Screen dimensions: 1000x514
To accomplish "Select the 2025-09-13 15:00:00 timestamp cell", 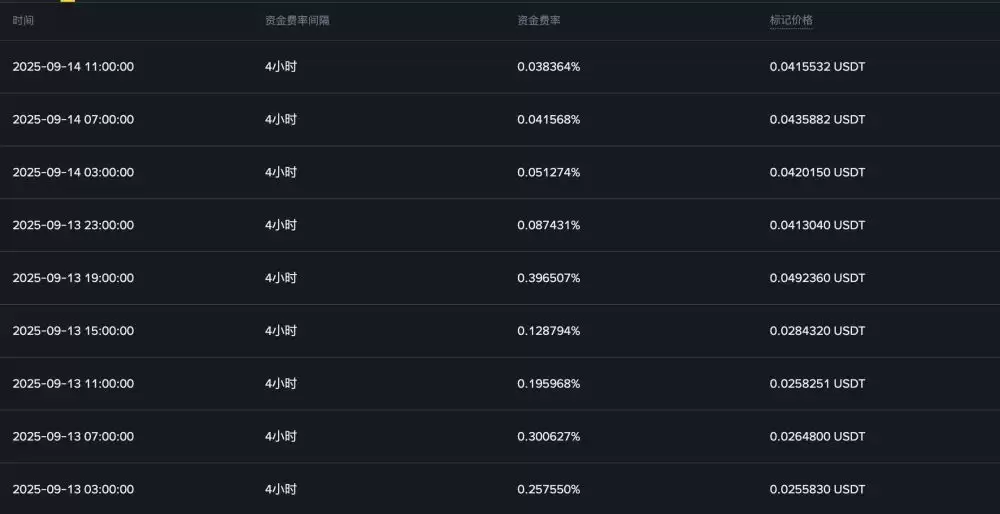I will 73,331.
